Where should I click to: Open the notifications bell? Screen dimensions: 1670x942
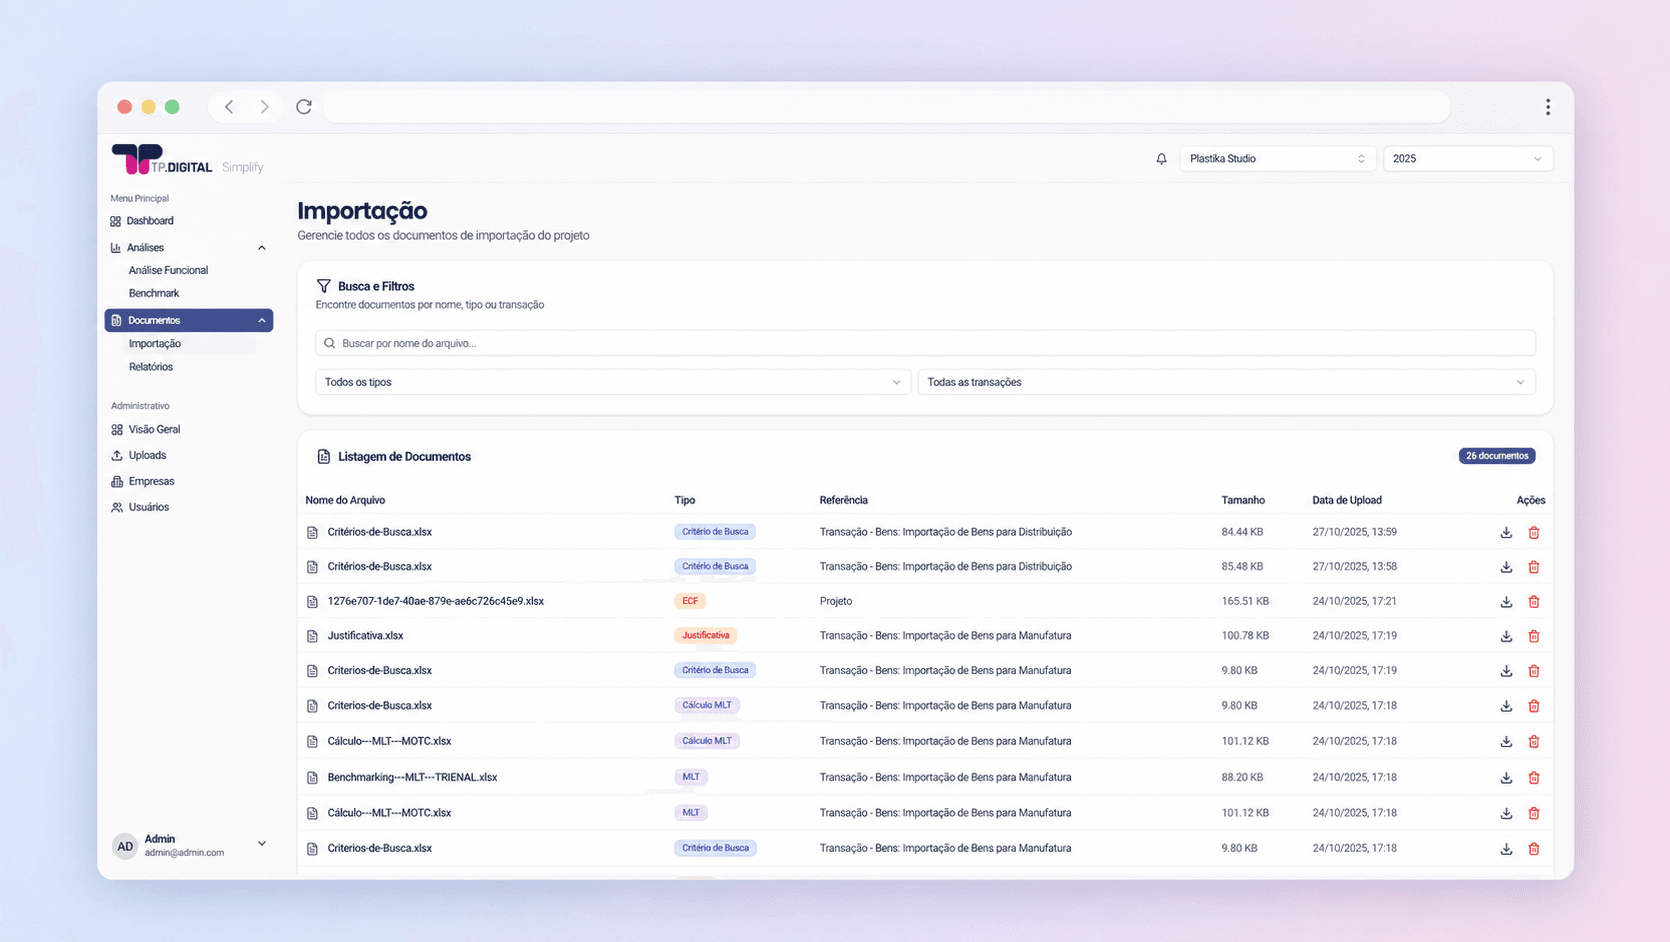pos(1161,159)
